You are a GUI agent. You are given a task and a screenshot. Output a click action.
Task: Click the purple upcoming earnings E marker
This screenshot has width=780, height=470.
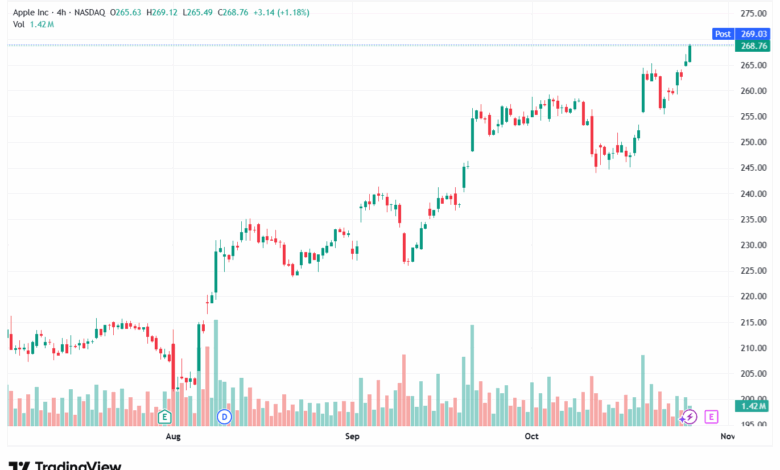pyautogui.click(x=711, y=415)
